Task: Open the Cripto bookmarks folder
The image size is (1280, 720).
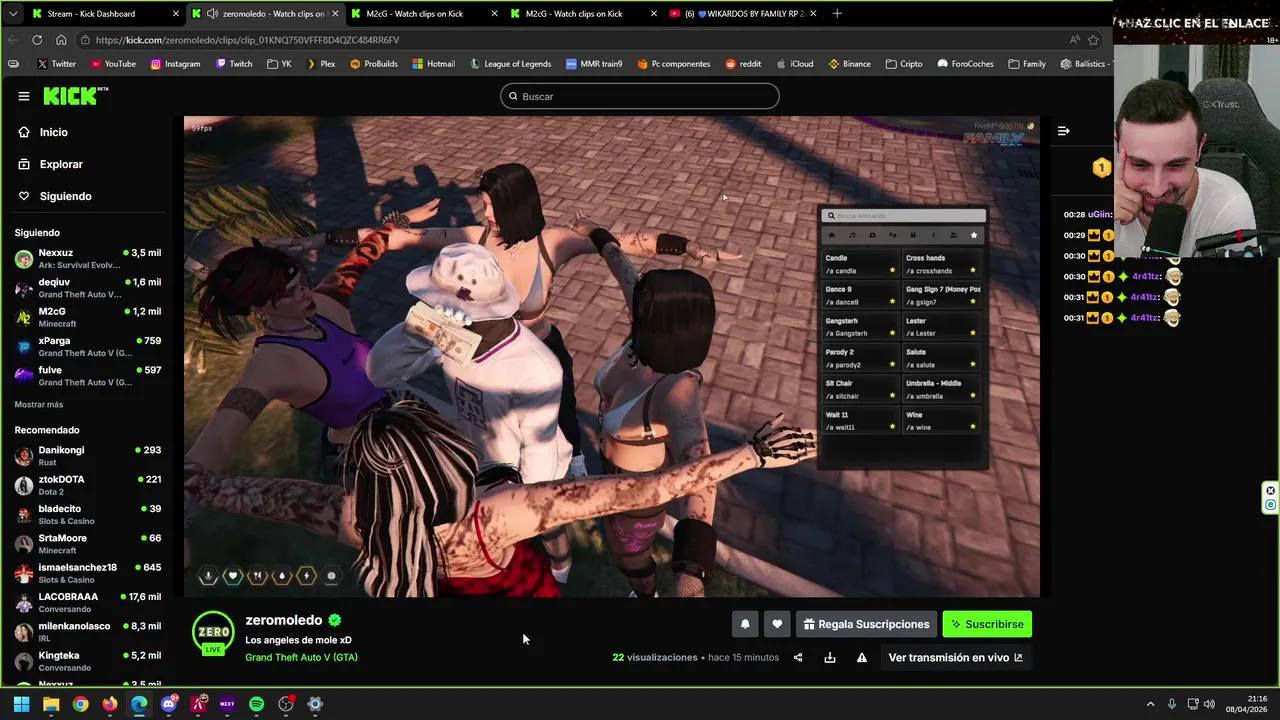Action: (x=904, y=64)
